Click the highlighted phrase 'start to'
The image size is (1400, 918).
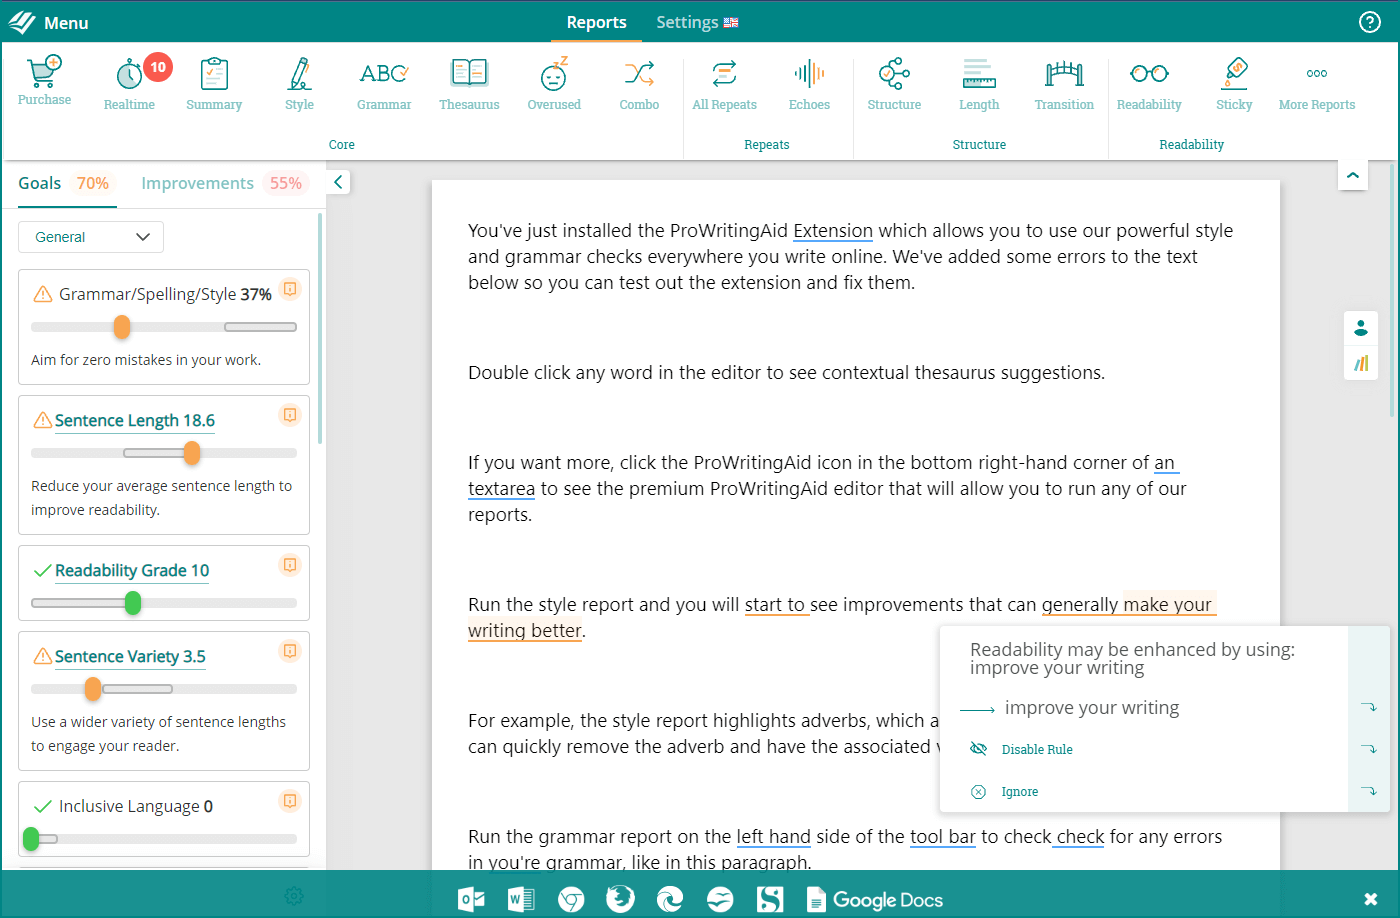(x=775, y=605)
